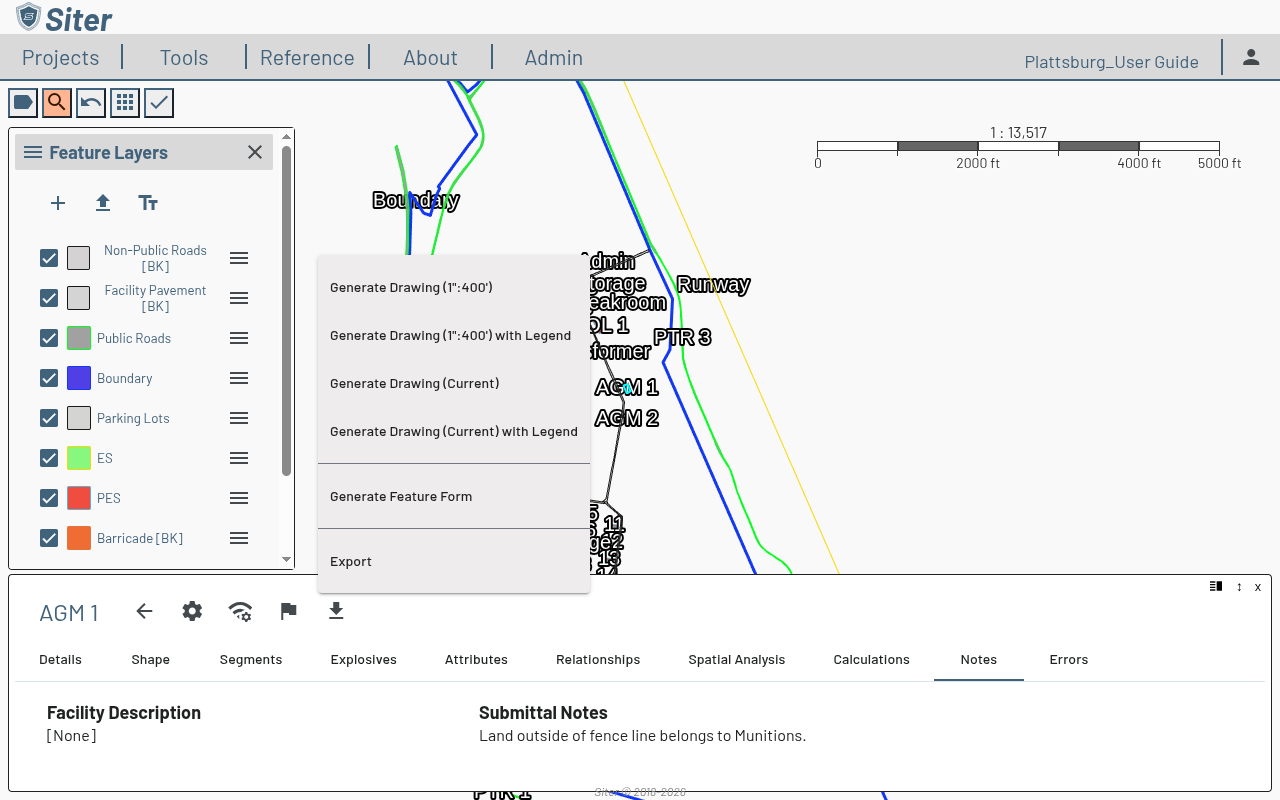This screenshot has height=800, width=1280.
Task: Uncheck Facility Pavement layer checkbox
Action: tap(49, 298)
